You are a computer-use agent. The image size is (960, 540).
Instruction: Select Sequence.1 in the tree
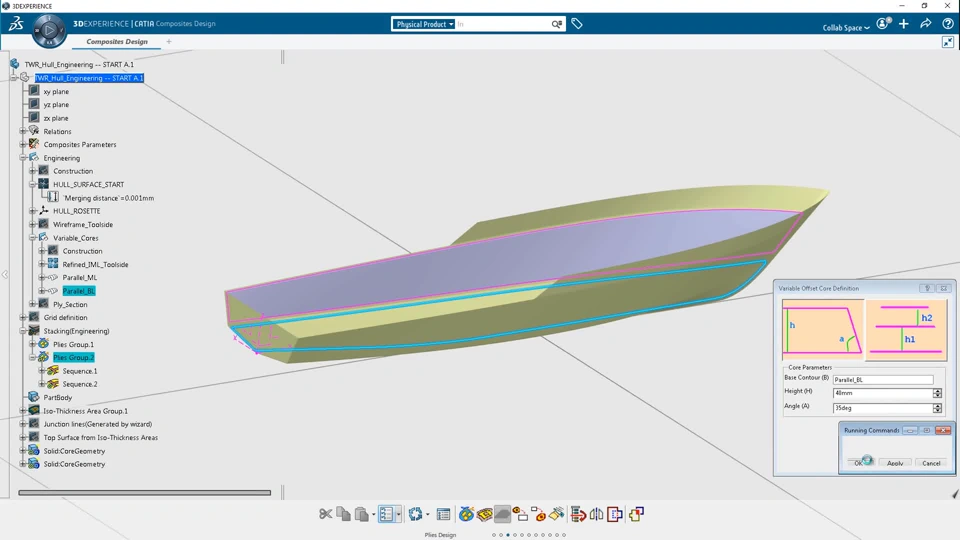80,371
